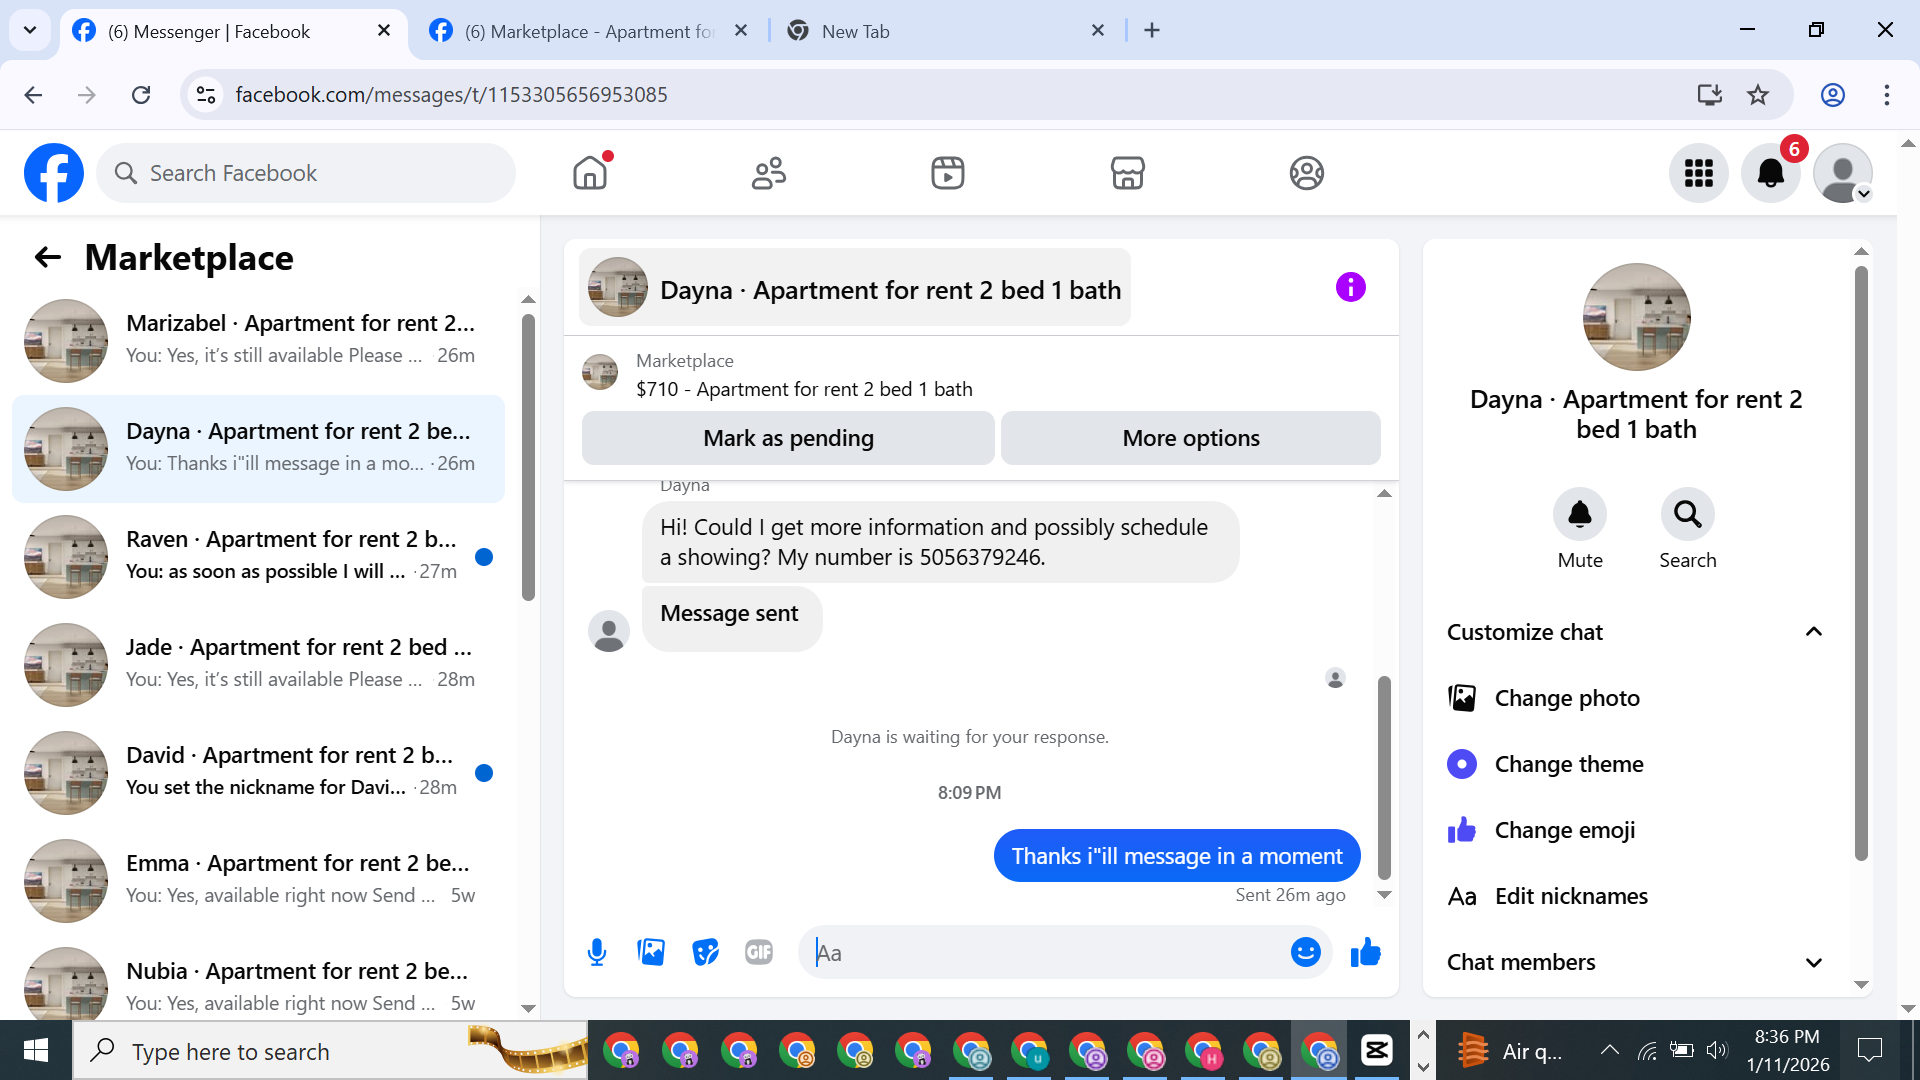Open Marizabel apartment conversation
This screenshot has height=1080, width=1920.
258,340
